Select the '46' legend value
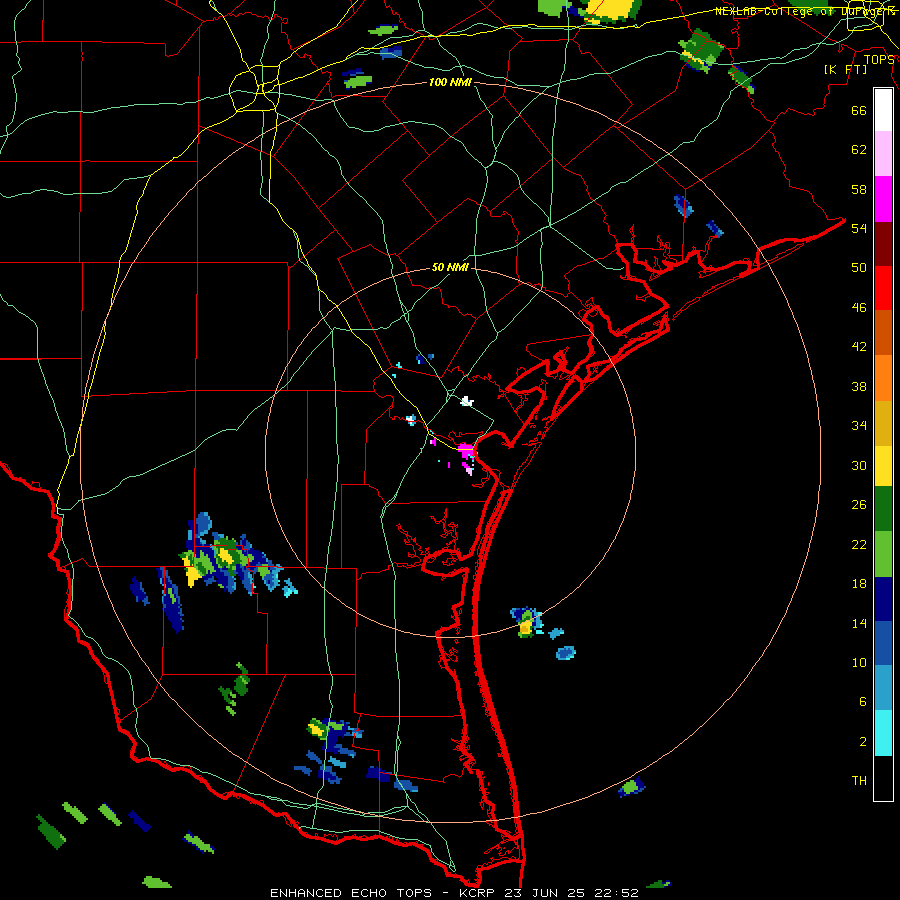The image size is (900, 900). pyautogui.click(x=859, y=308)
